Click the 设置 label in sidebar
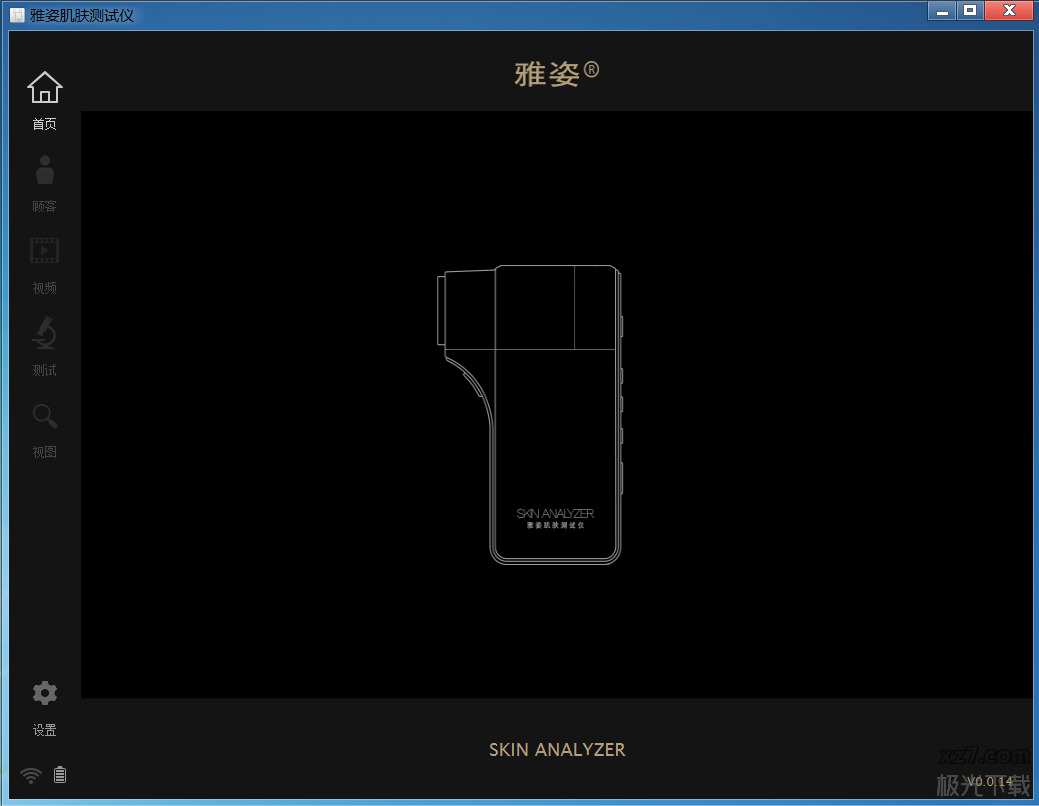This screenshot has height=806, width=1039. (x=44, y=730)
